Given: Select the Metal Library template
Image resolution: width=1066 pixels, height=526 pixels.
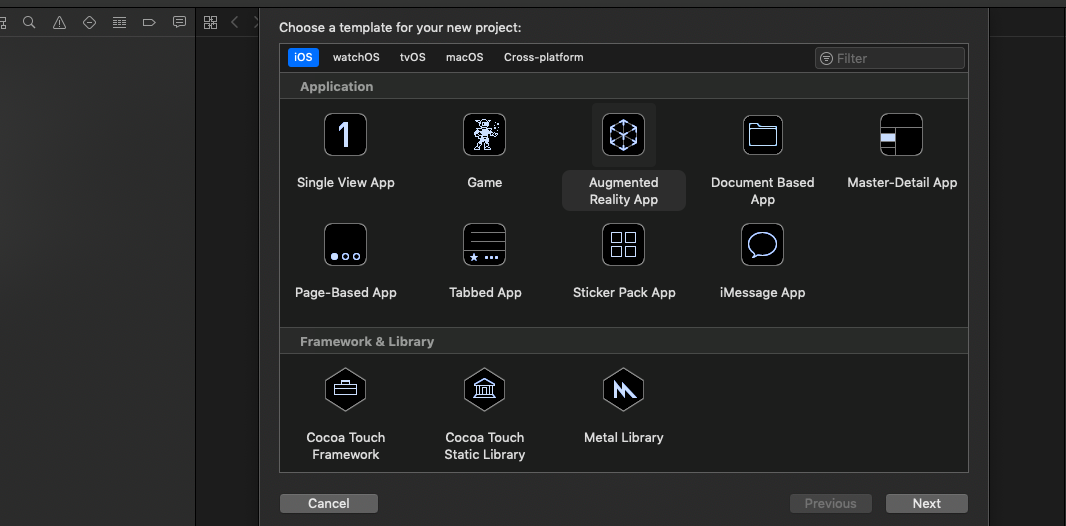Looking at the screenshot, I should pyautogui.click(x=623, y=390).
